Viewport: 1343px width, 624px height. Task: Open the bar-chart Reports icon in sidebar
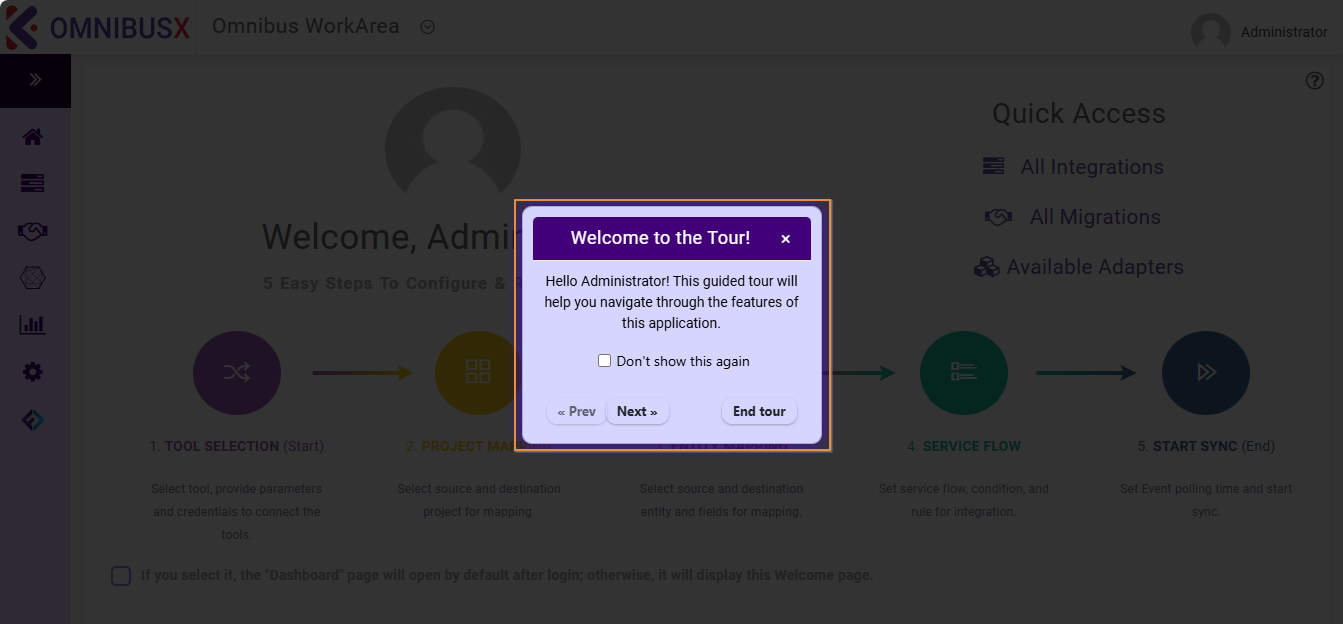pyautogui.click(x=32, y=324)
